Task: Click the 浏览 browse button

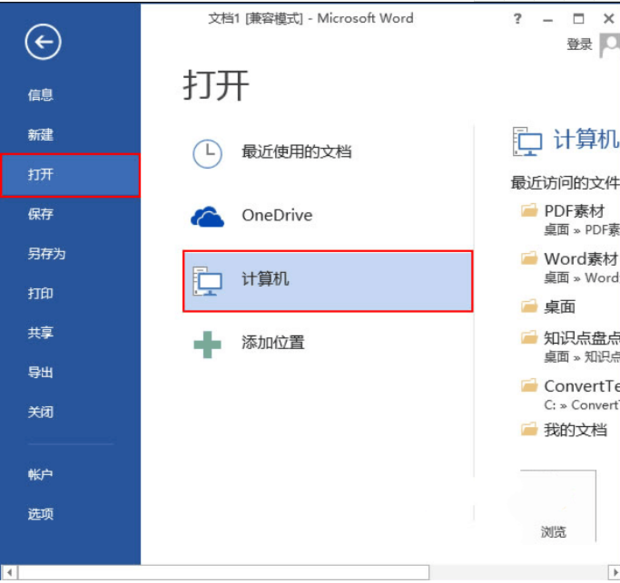Action: [558, 506]
